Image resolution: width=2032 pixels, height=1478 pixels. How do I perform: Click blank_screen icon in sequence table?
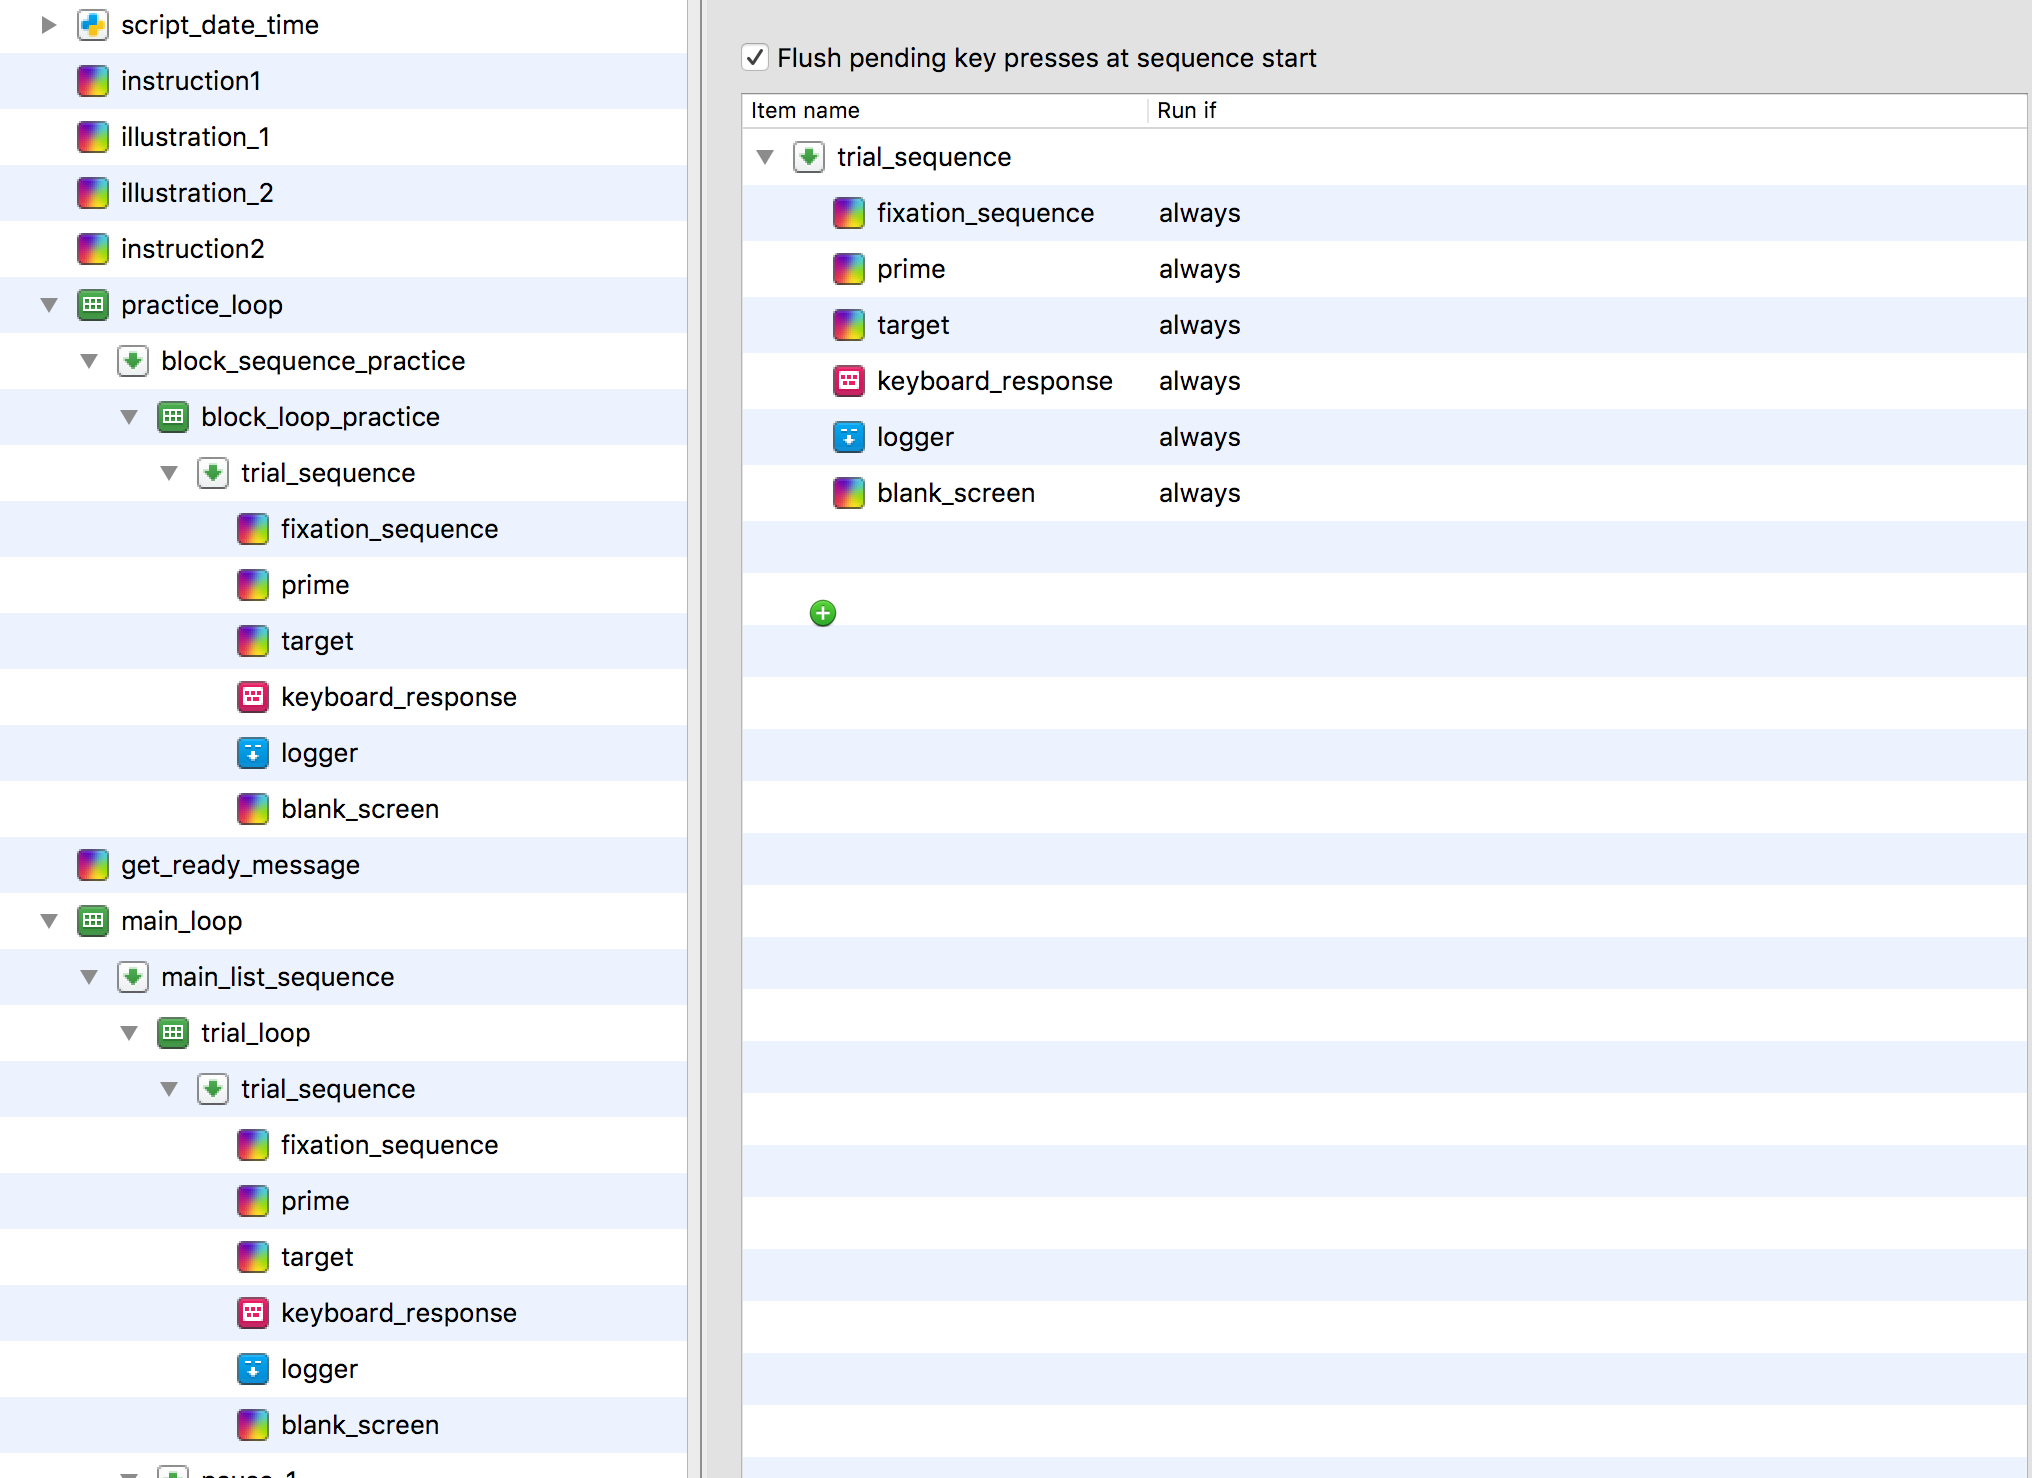849,493
